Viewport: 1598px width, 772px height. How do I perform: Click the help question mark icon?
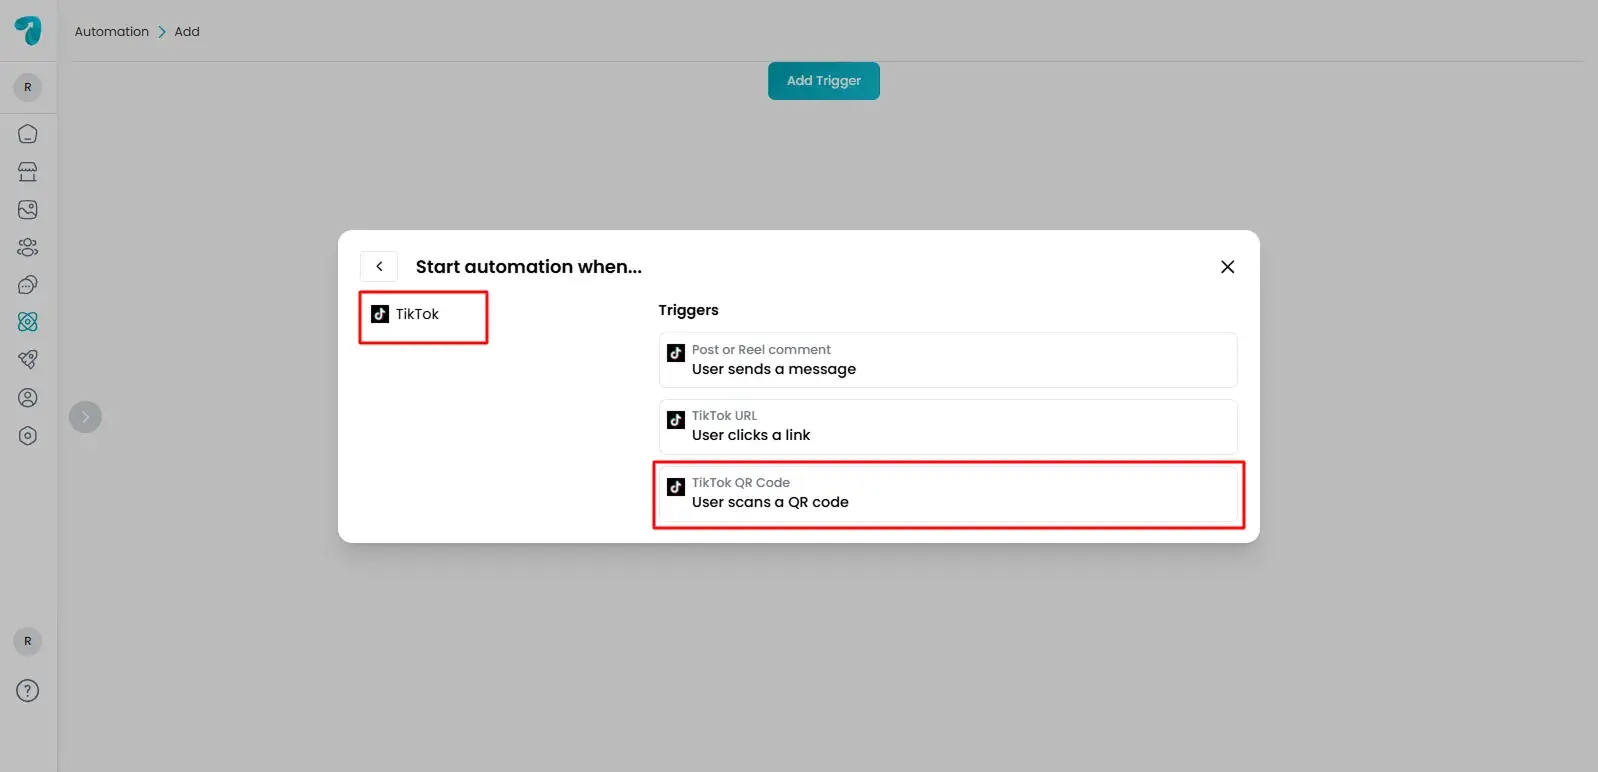28,691
